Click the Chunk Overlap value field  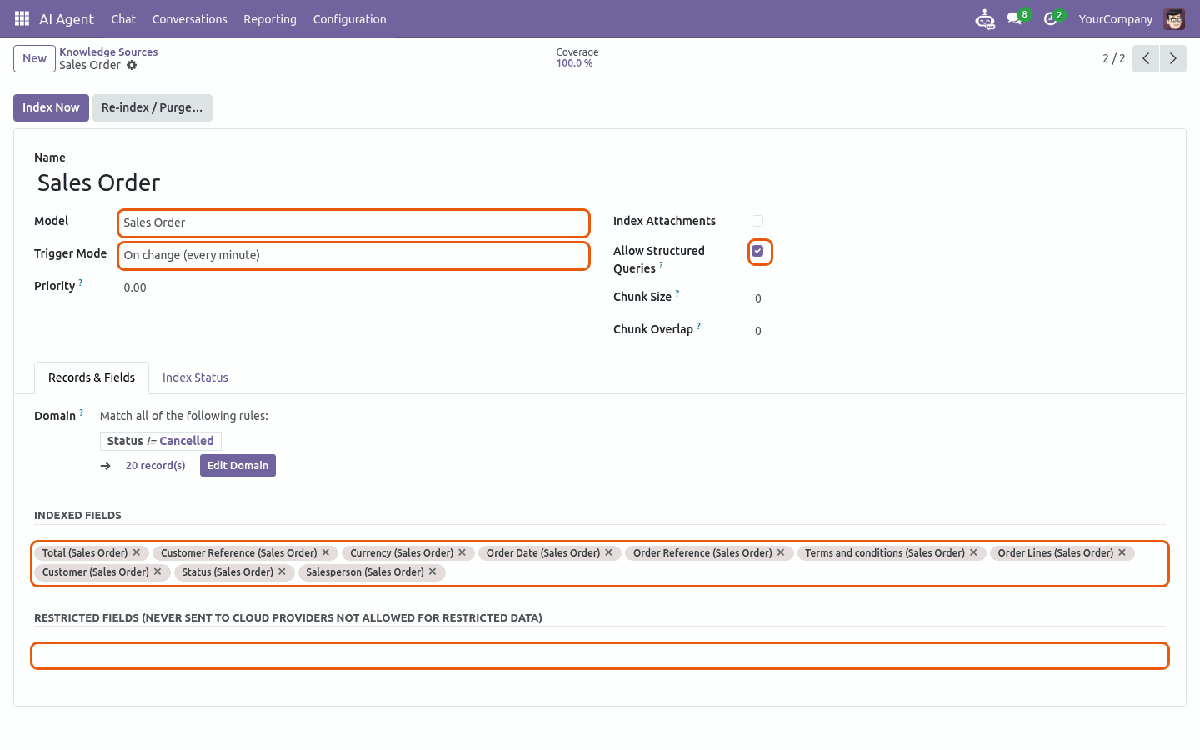(x=758, y=331)
